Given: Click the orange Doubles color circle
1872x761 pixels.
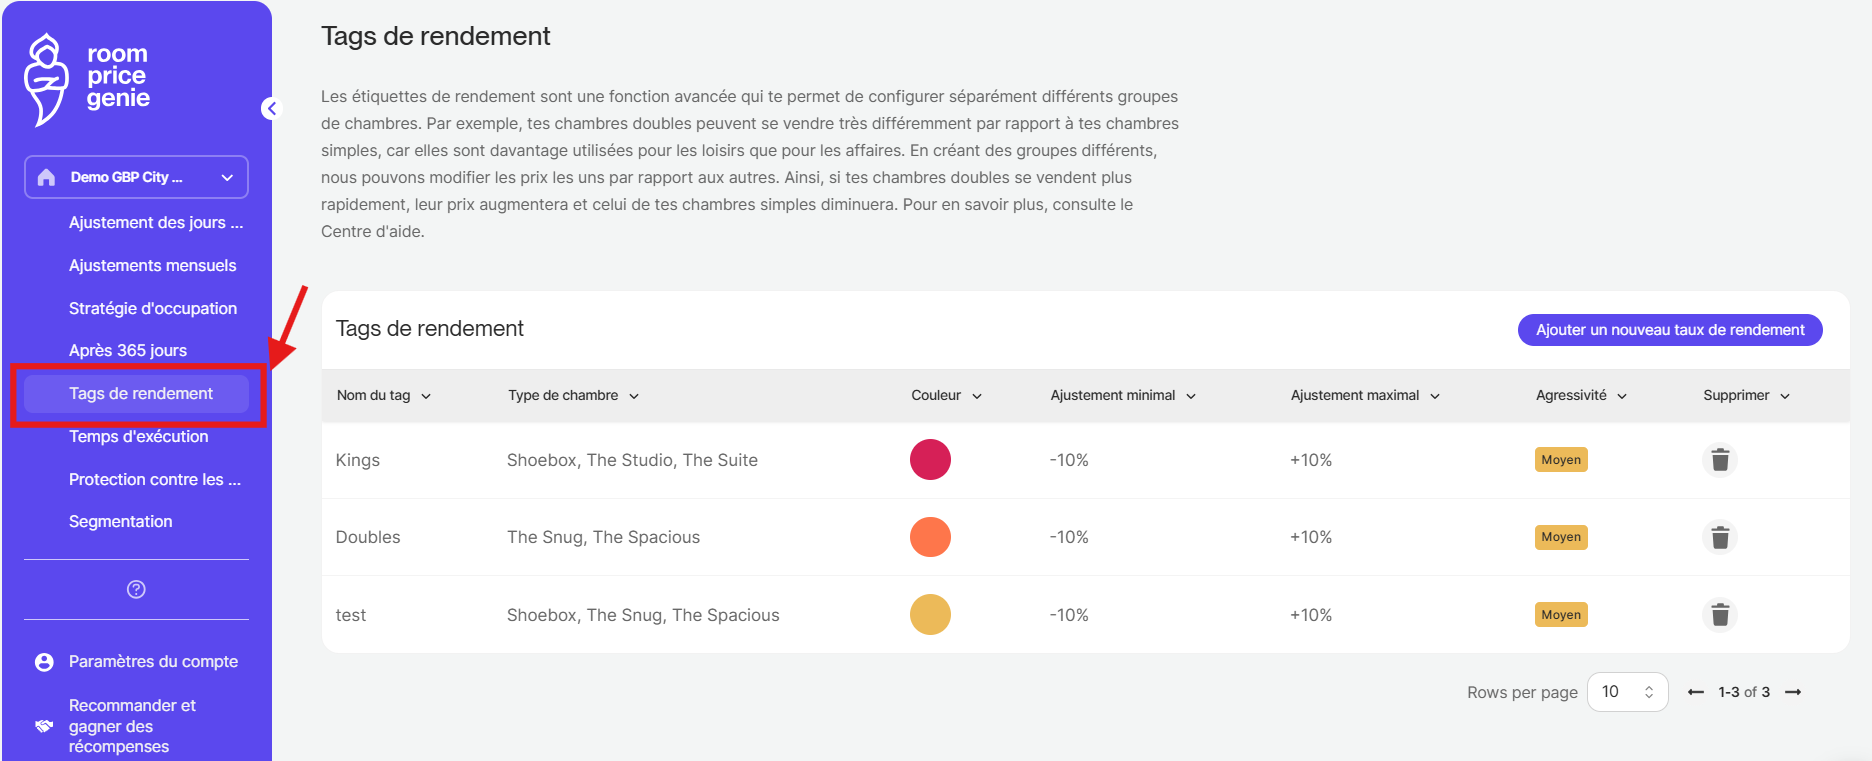Looking at the screenshot, I should (930, 537).
